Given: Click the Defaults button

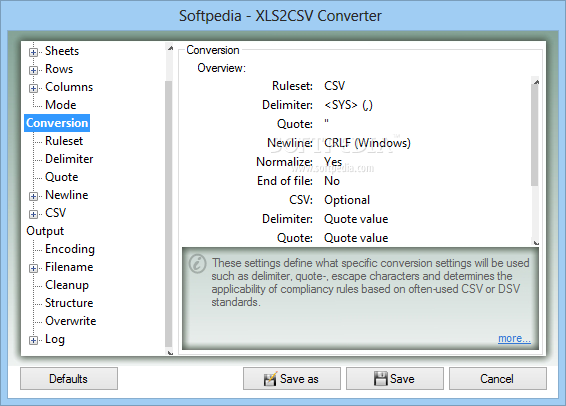Looking at the screenshot, I should [69, 379].
